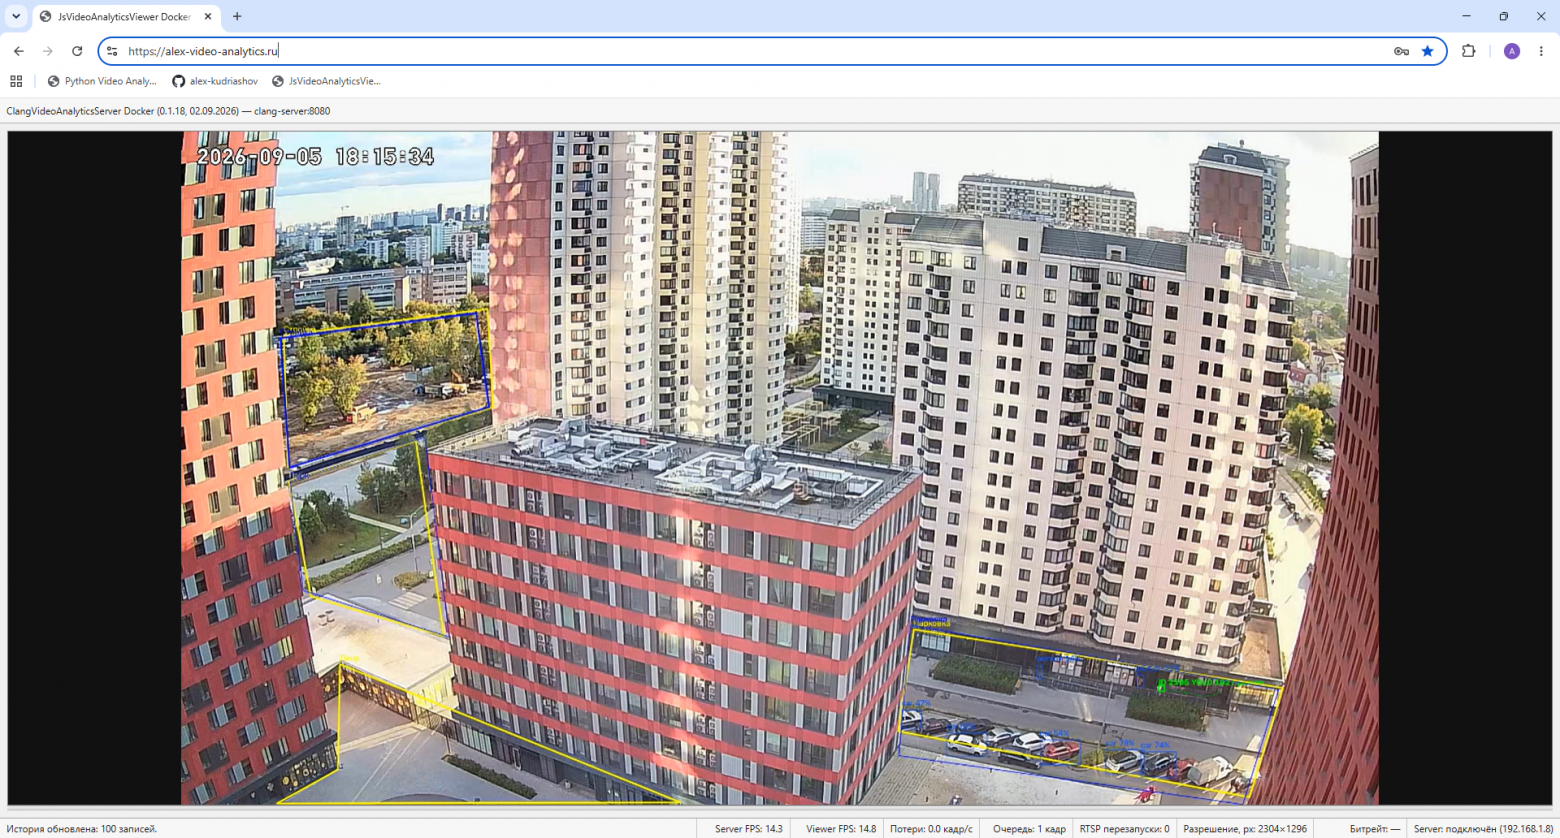The width and height of the screenshot is (1560, 838).
Task: Open the Python Video Analy... bookmark
Action: pyautogui.click(x=102, y=81)
